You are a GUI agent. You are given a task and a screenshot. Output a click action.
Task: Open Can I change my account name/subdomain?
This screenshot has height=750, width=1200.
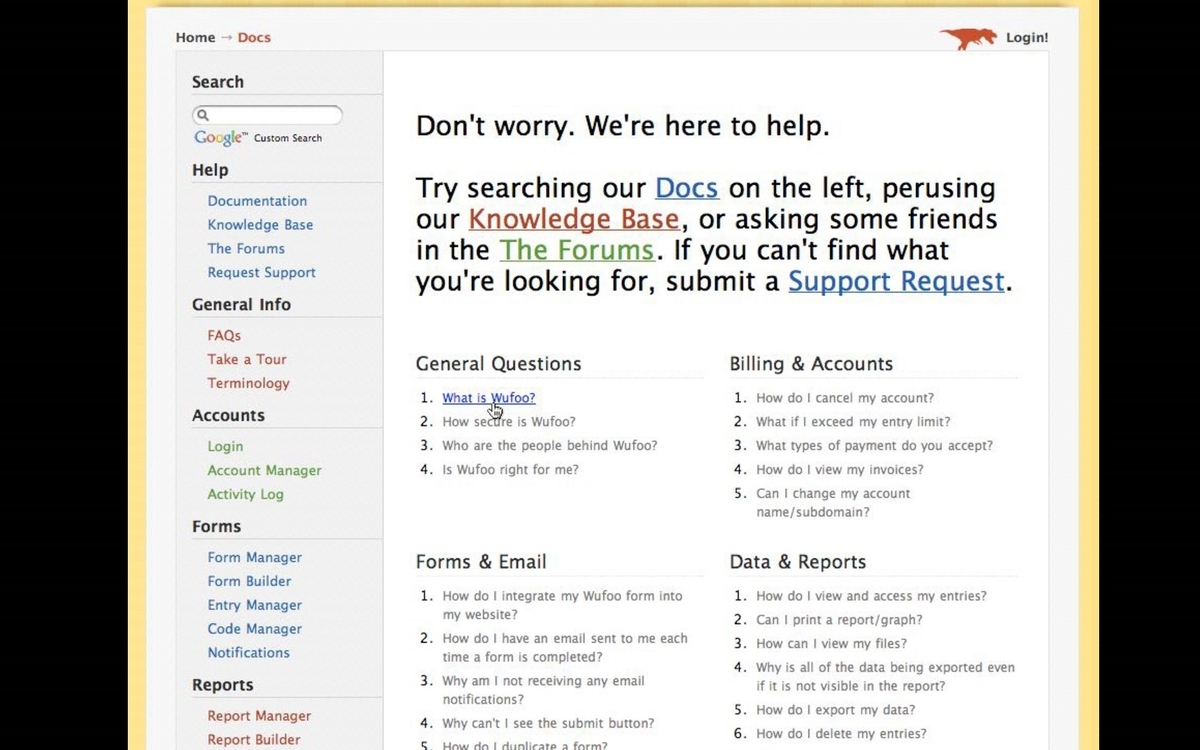[833, 503]
